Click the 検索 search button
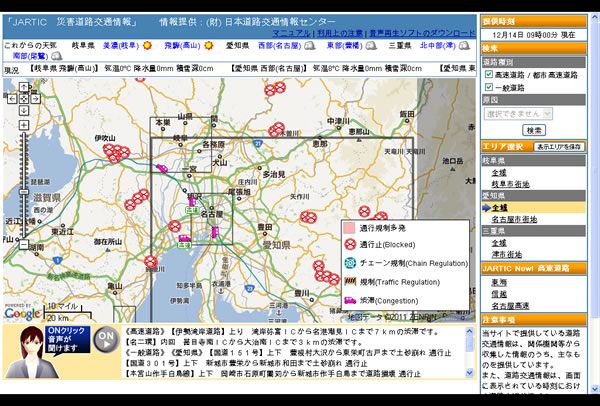 pos(534,130)
